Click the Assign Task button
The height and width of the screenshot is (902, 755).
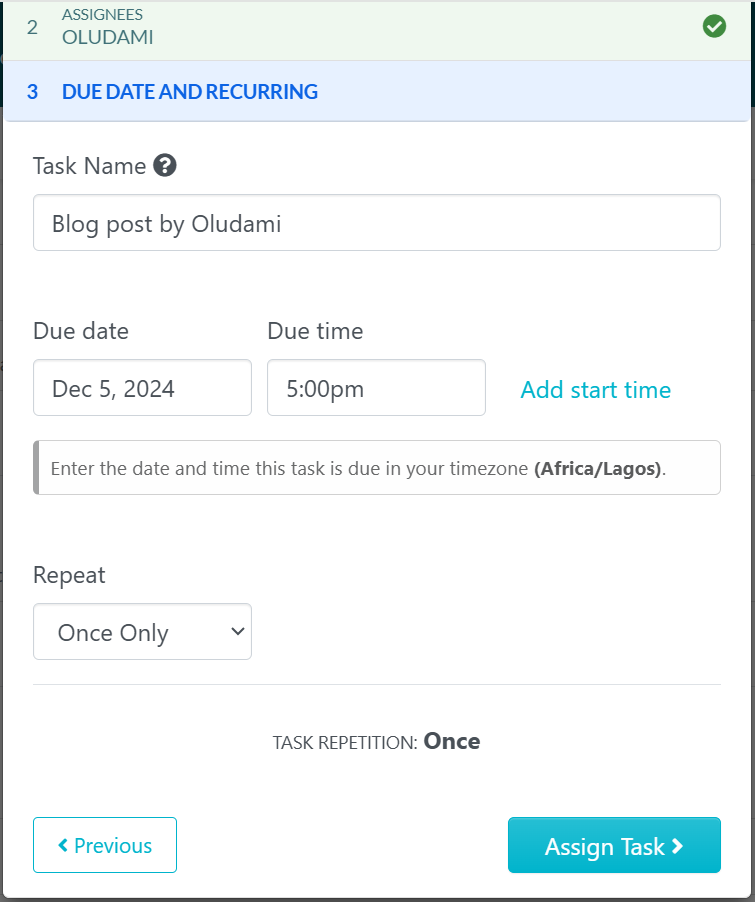pos(614,845)
